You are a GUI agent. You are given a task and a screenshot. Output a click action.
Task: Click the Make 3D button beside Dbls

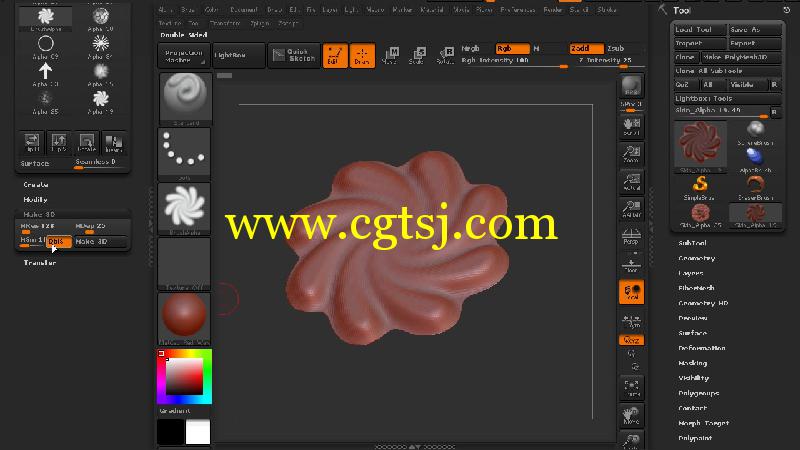coord(99,241)
